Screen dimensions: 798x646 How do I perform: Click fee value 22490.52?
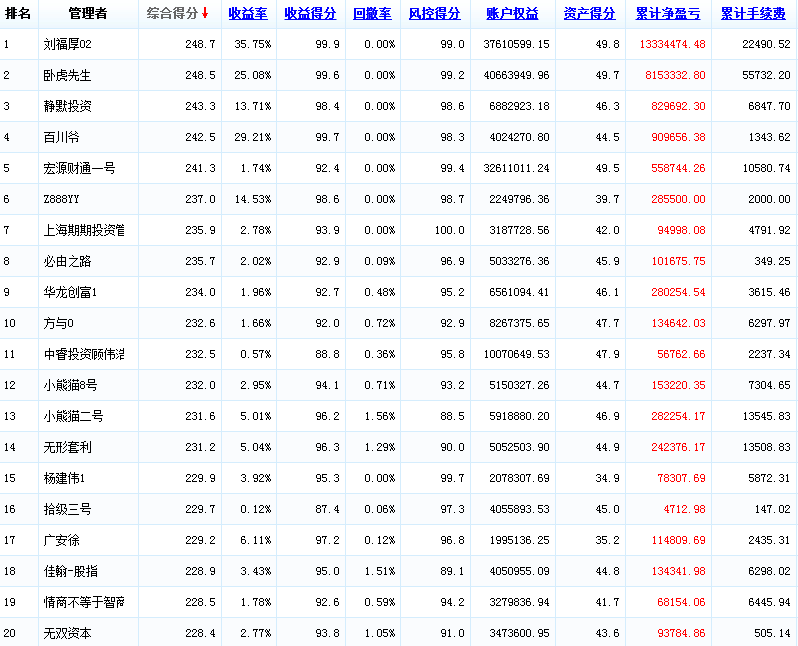point(766,44)
